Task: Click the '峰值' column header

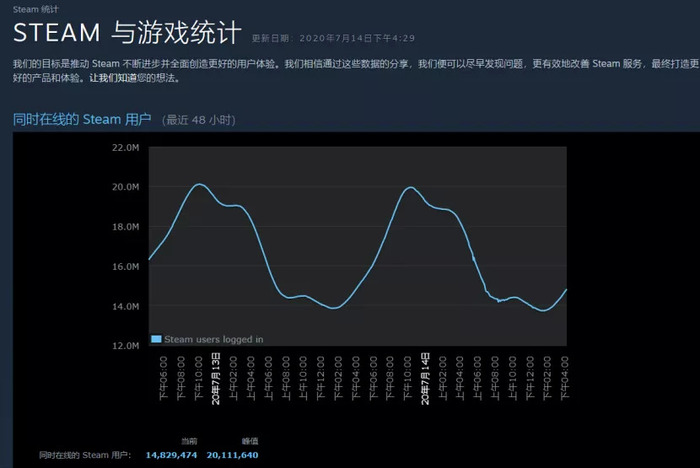Action: click(x=250, y=441)
